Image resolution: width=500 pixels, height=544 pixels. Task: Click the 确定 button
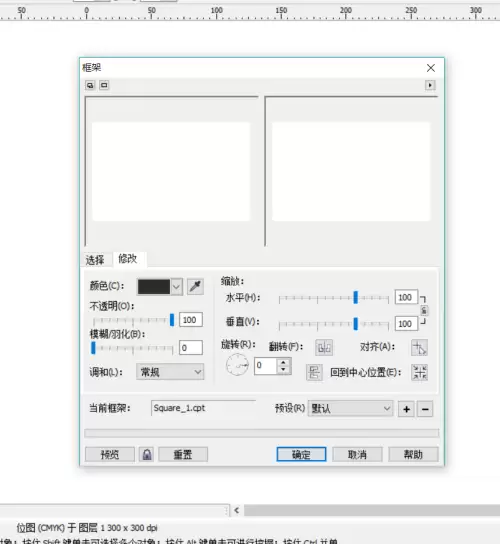(x=301, y=454)
